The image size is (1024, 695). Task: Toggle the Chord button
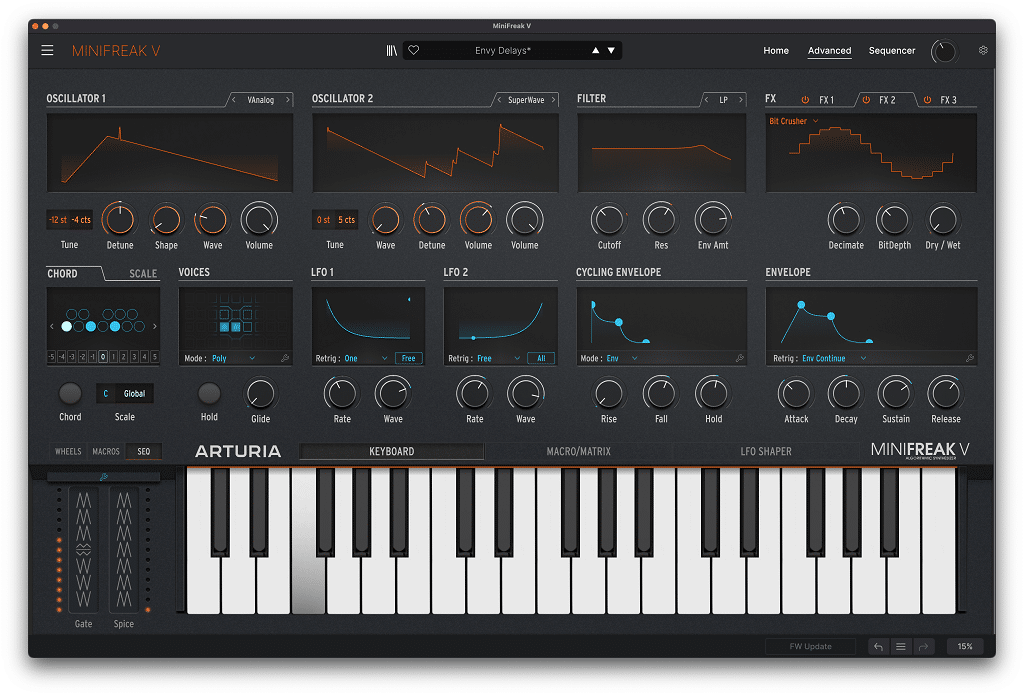click(x=70, y=393)
